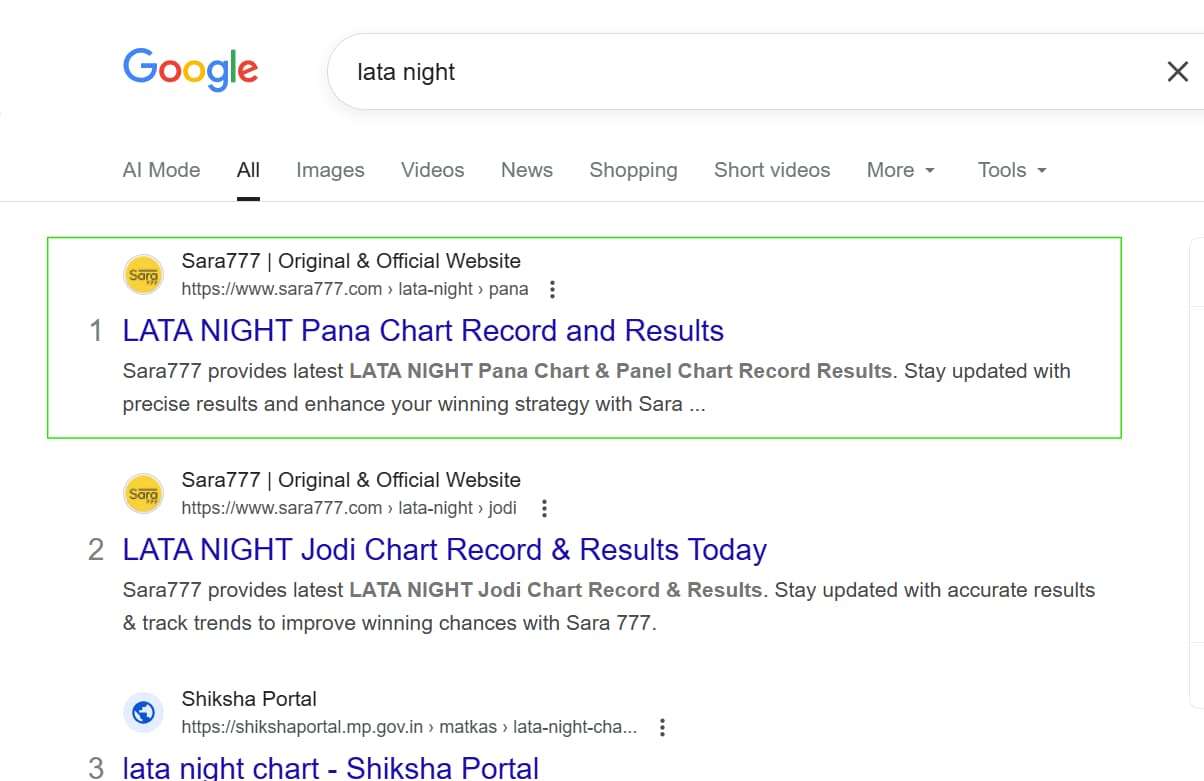Click Sara777 favicon of second result
The height and width of the screenshot is (781, 1204).
pyautogui.click(x=143, y=493)
